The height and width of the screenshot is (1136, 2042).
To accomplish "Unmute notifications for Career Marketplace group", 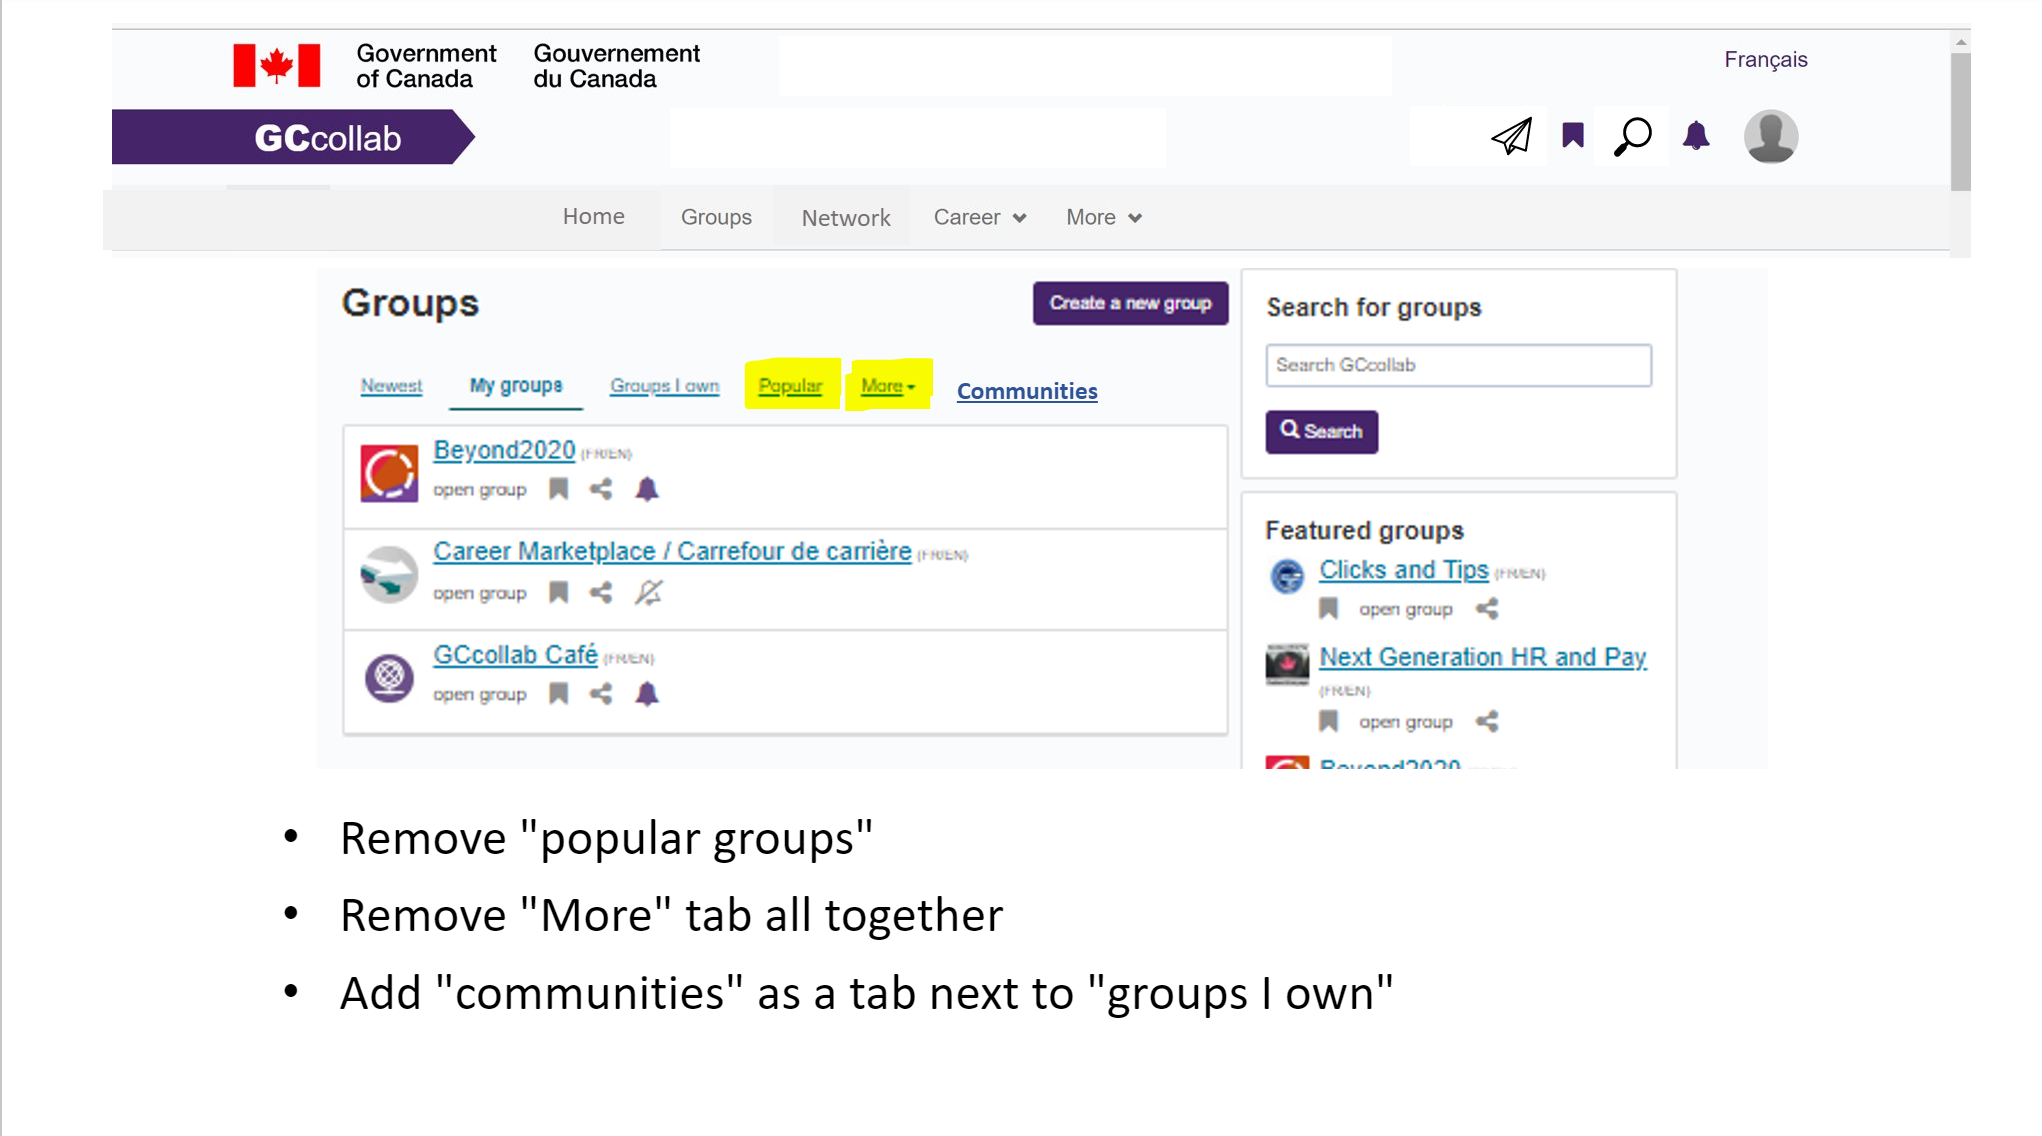I will [x=647, y=592].
